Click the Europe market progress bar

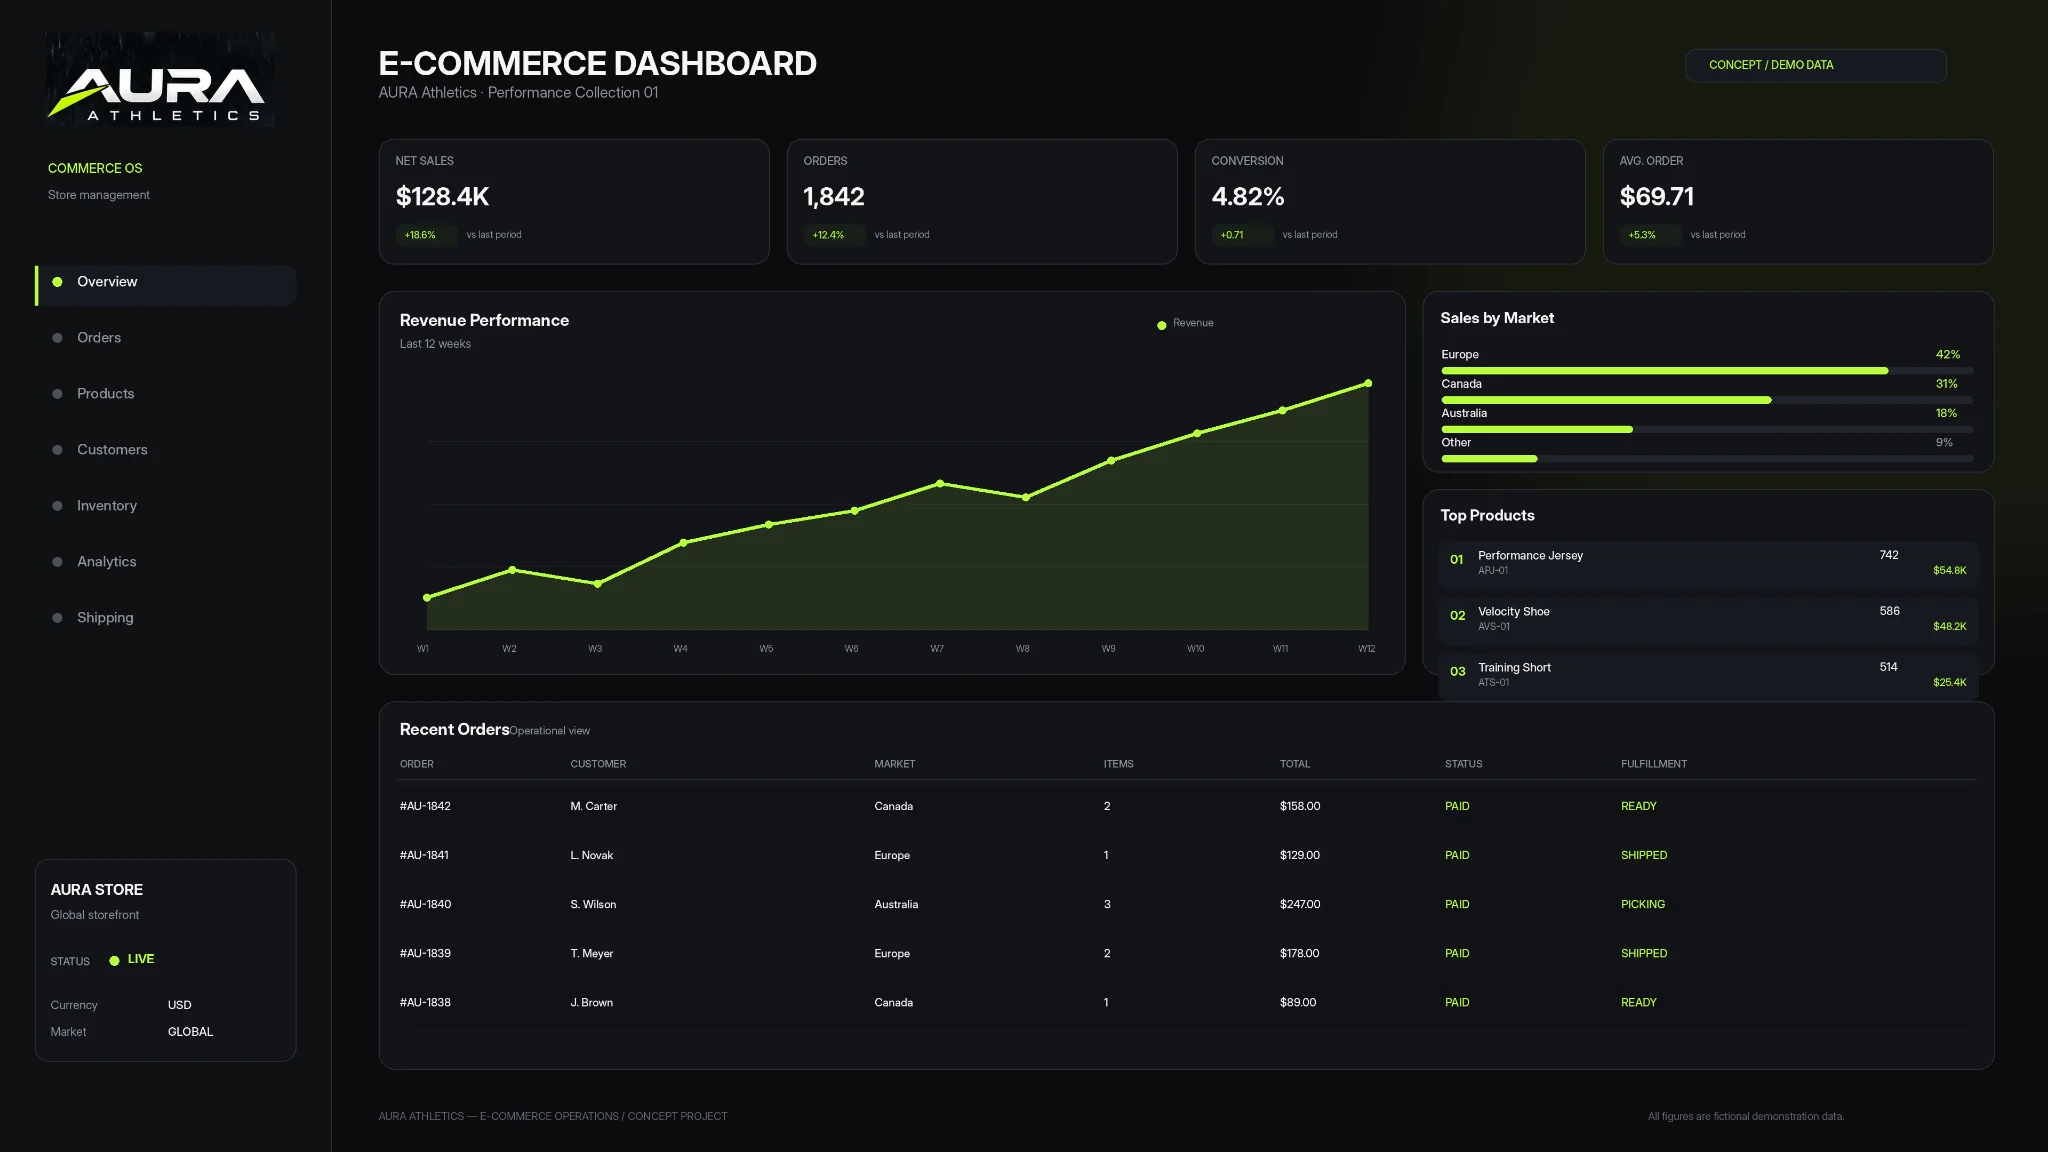click(x=1707, y=371)
